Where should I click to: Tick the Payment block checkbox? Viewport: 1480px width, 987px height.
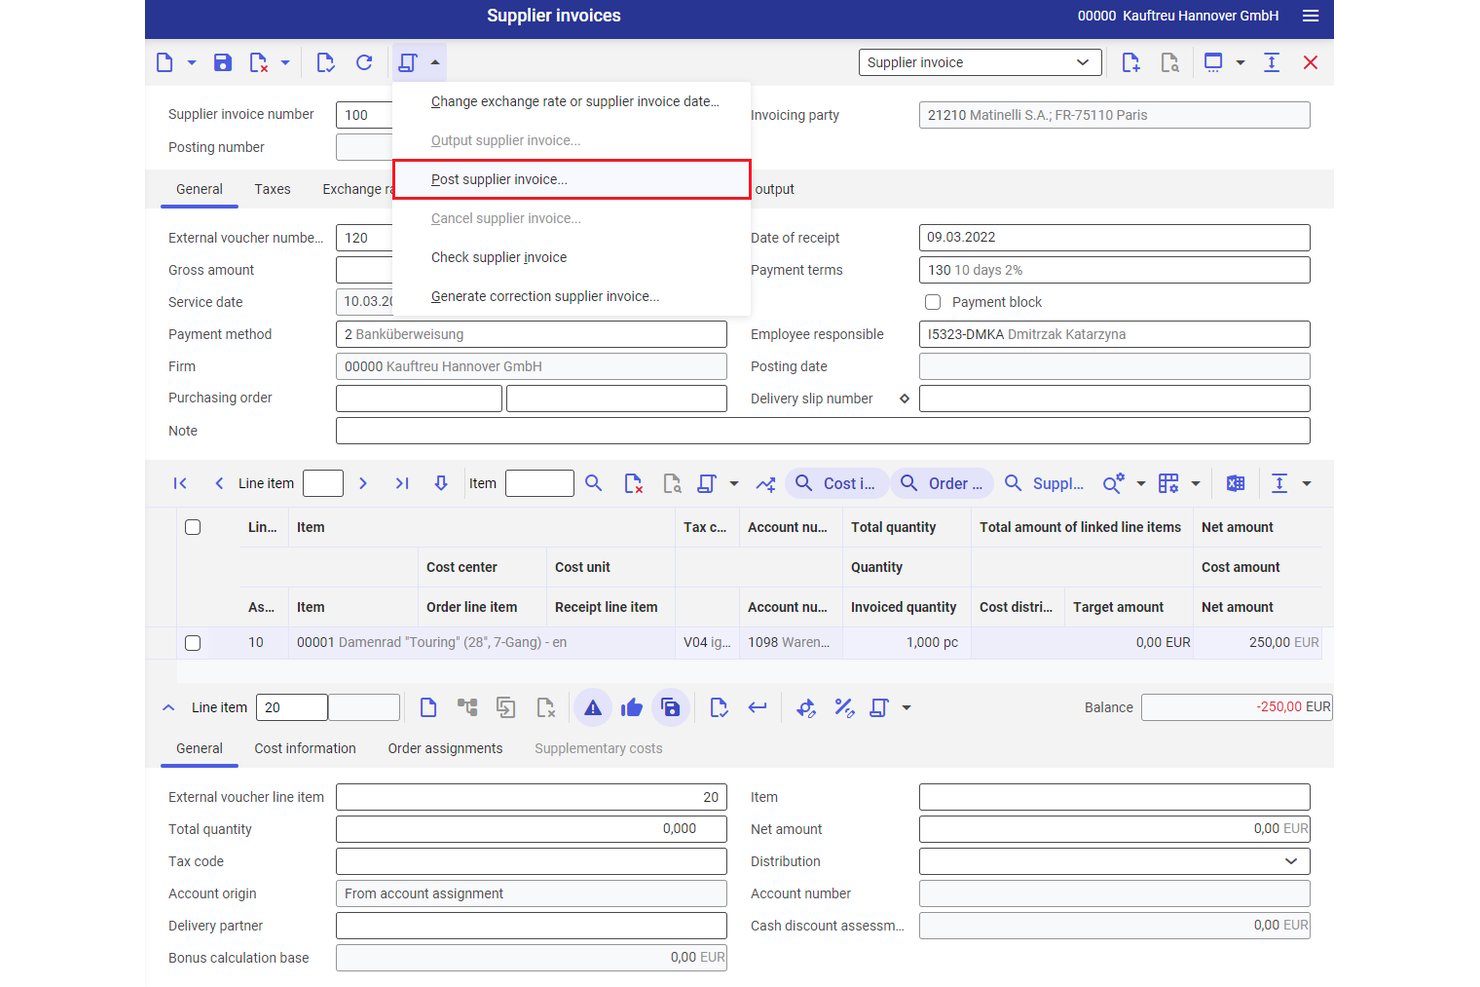[x=933, y=302]
